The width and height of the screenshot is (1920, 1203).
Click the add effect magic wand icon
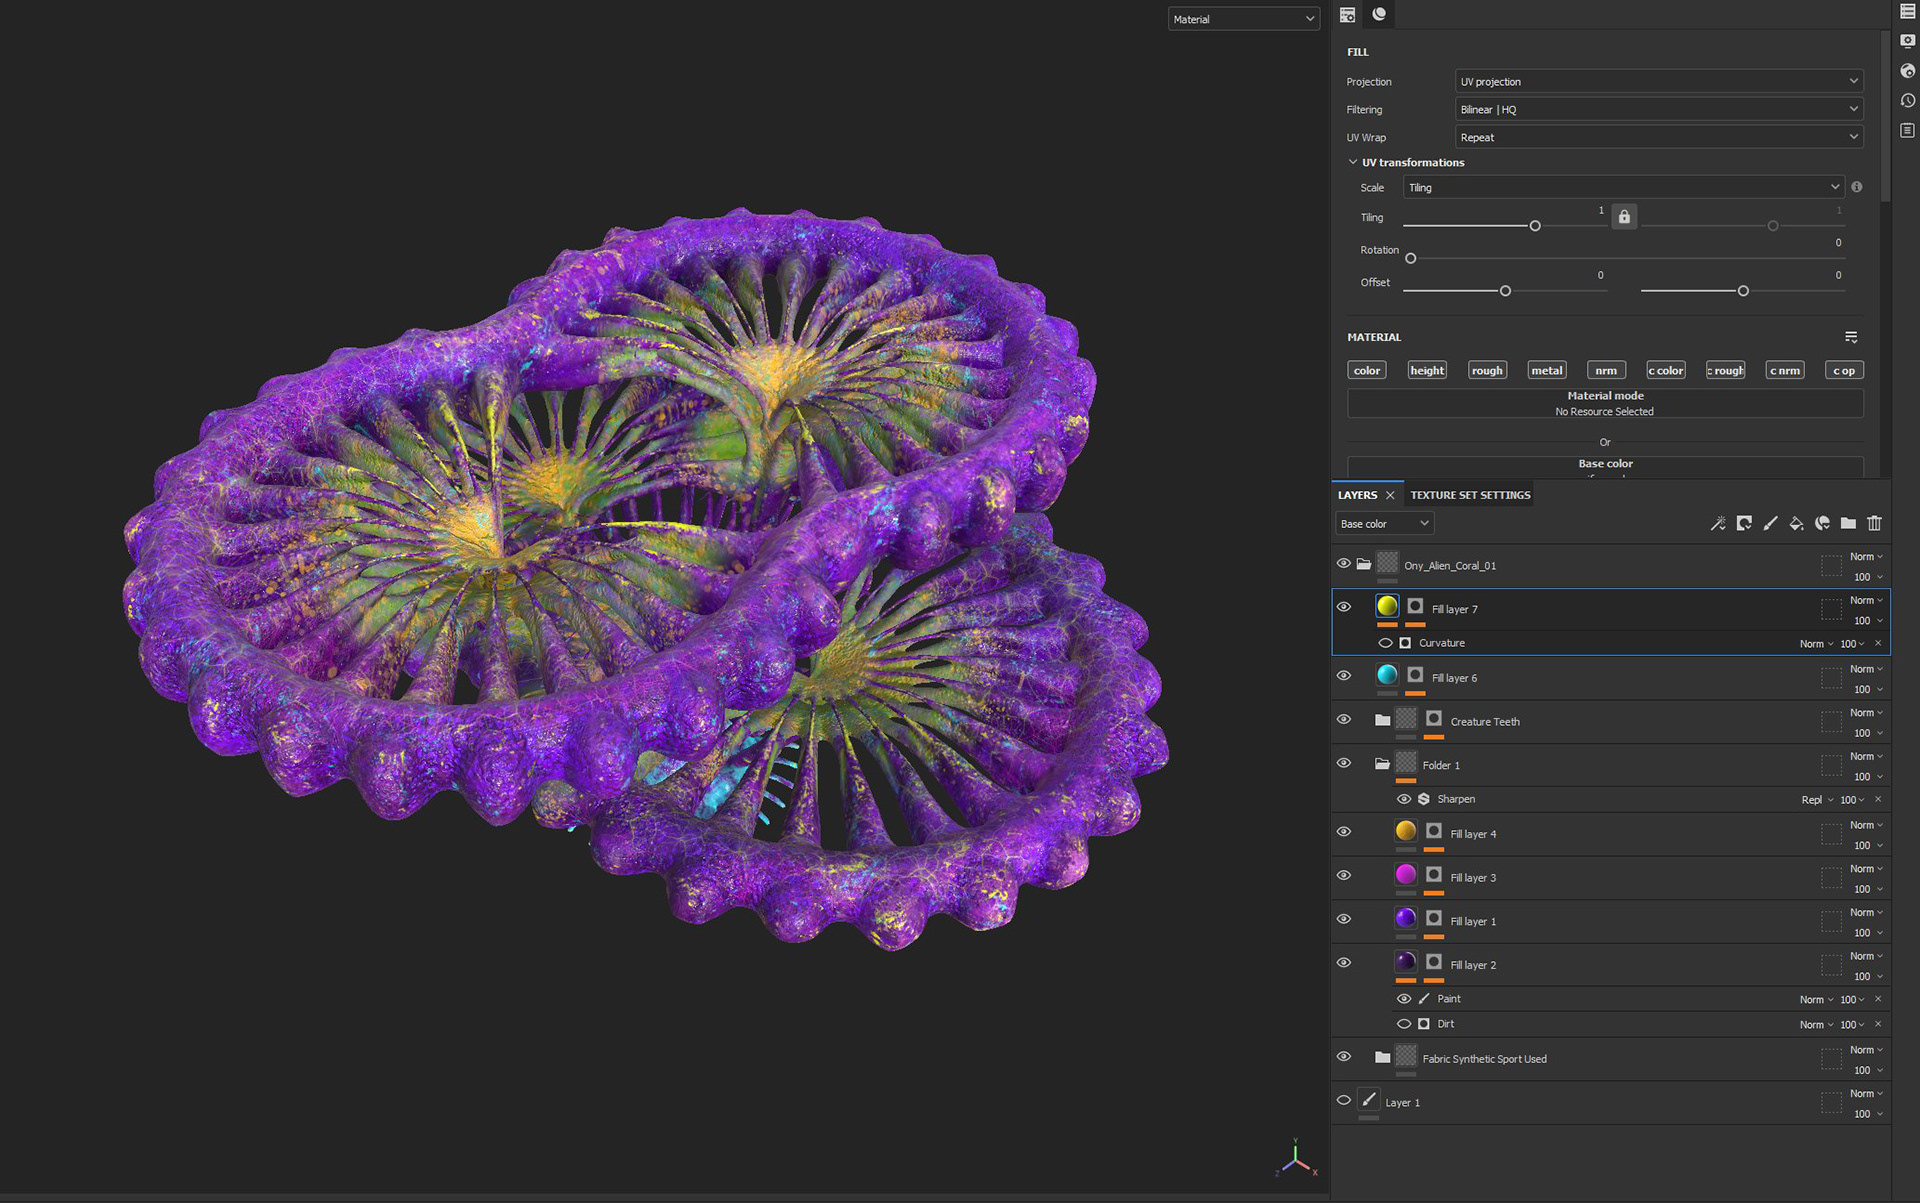click(1718, 523)
